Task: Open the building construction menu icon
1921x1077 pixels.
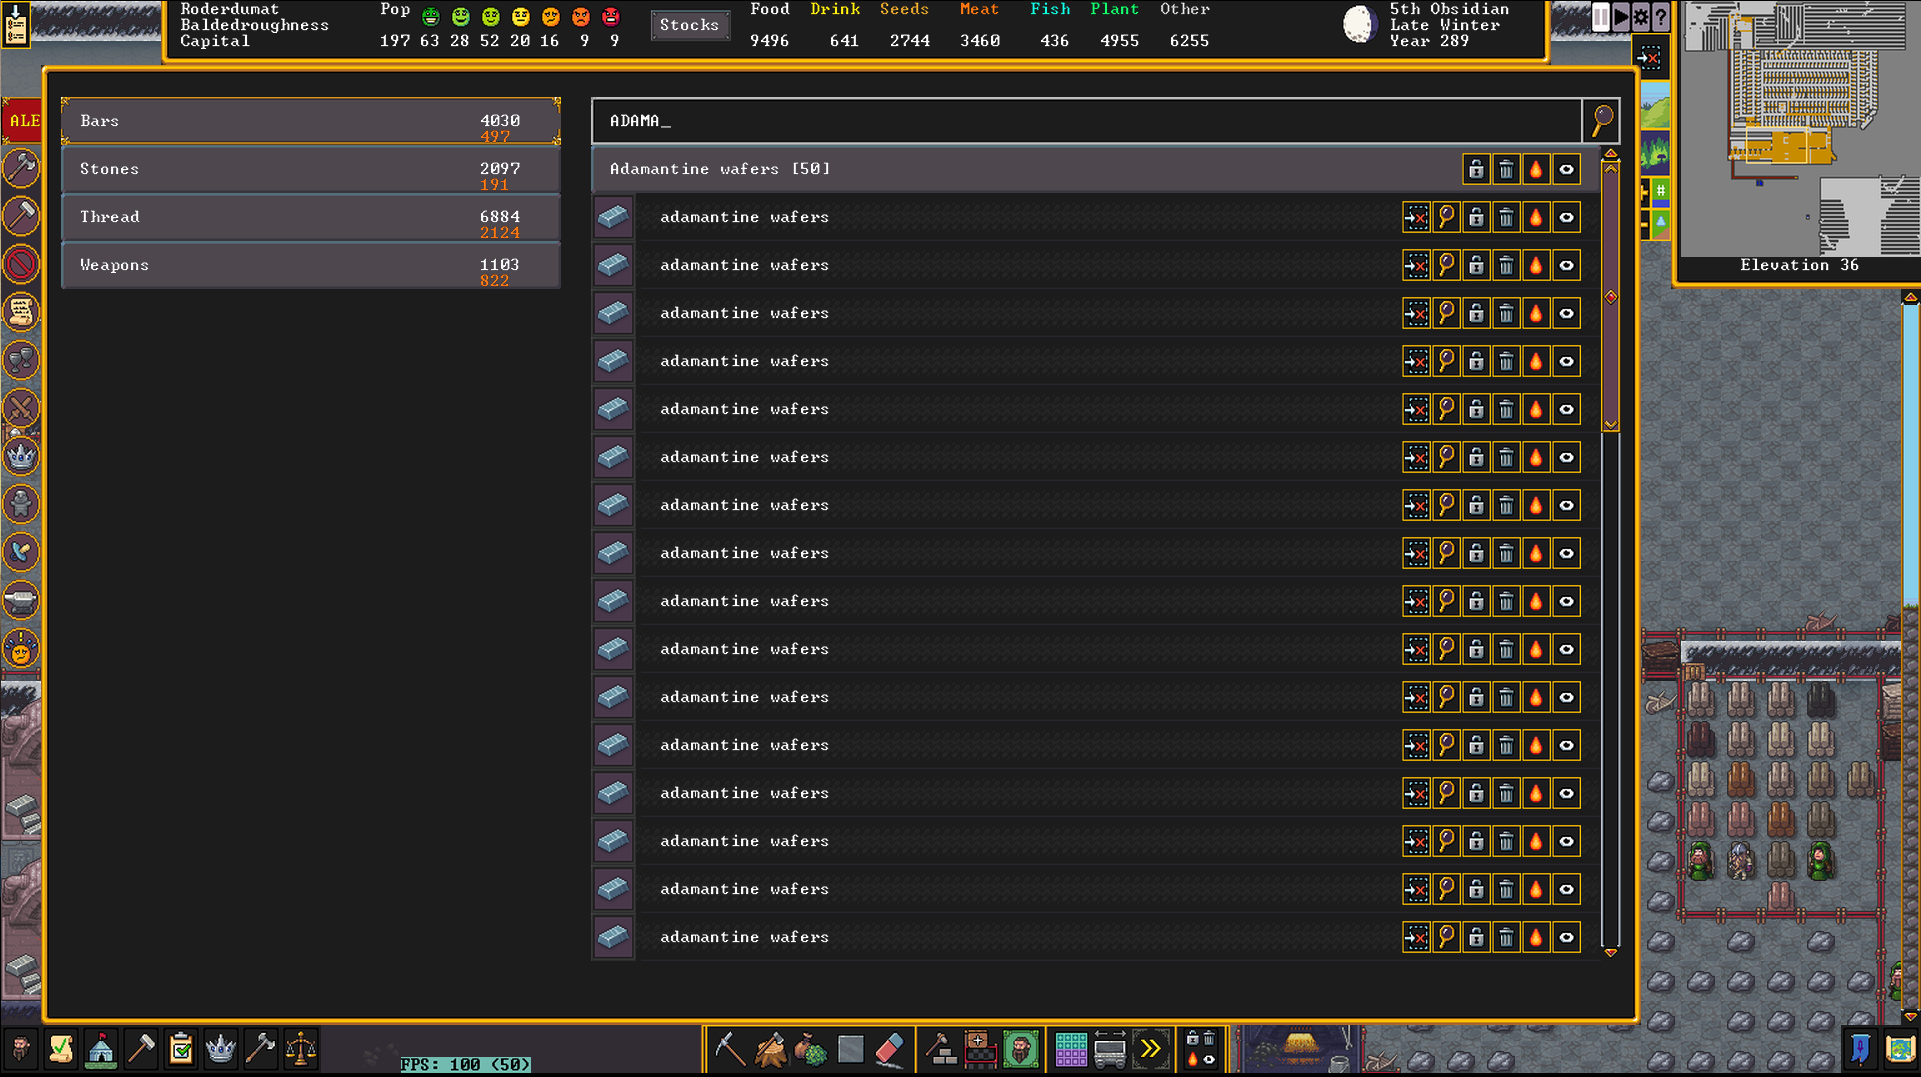Action: [x=940, y=1049]
